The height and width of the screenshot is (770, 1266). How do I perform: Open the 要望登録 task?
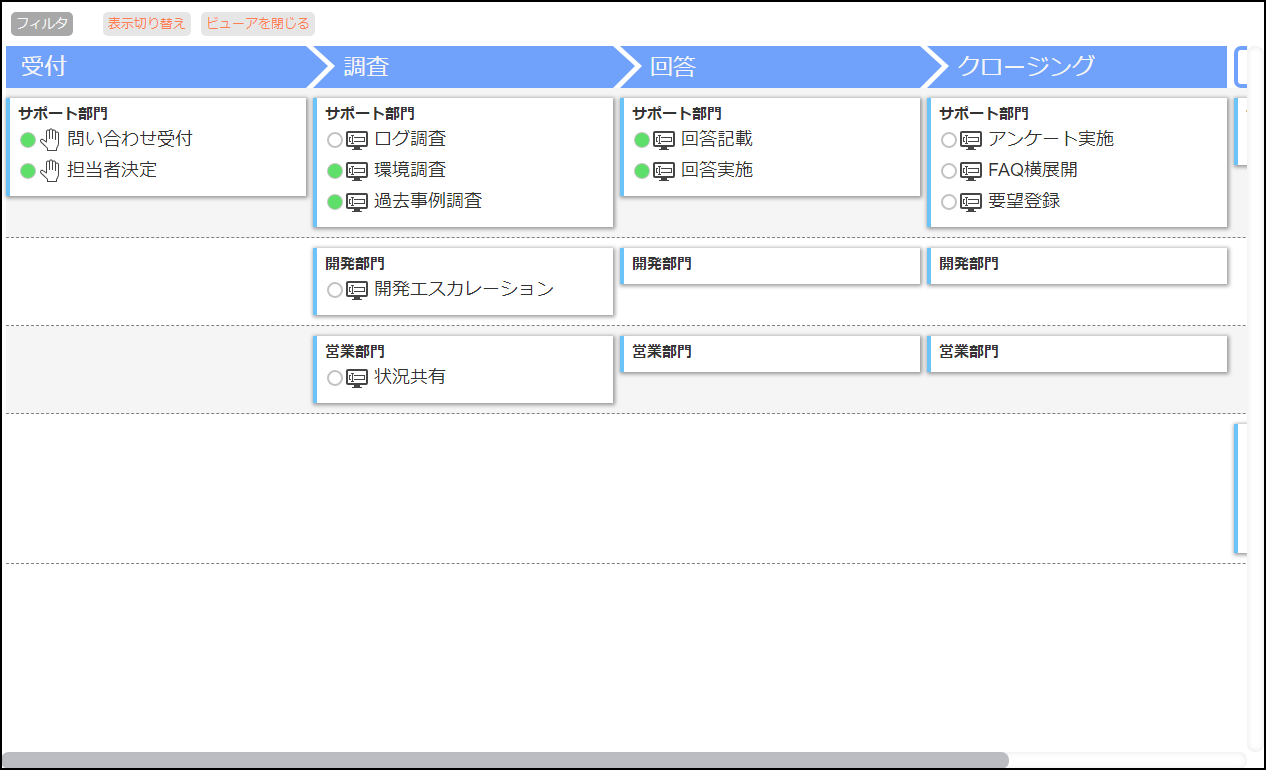1024,201
